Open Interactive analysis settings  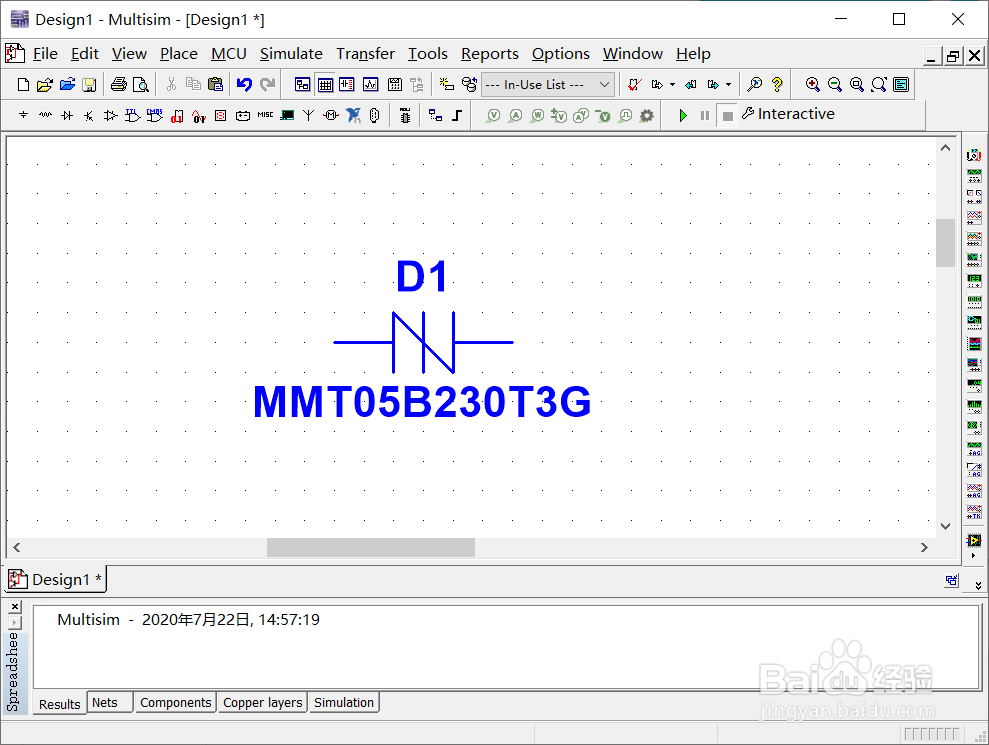pos(788,114)
